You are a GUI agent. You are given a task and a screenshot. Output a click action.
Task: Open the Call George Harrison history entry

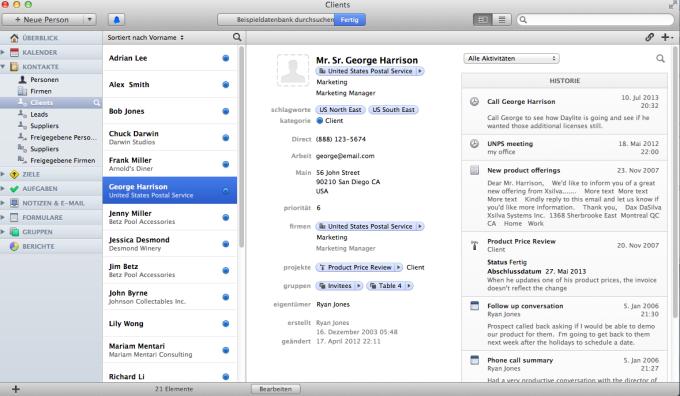pyautogui.click(x=564, y=111)
